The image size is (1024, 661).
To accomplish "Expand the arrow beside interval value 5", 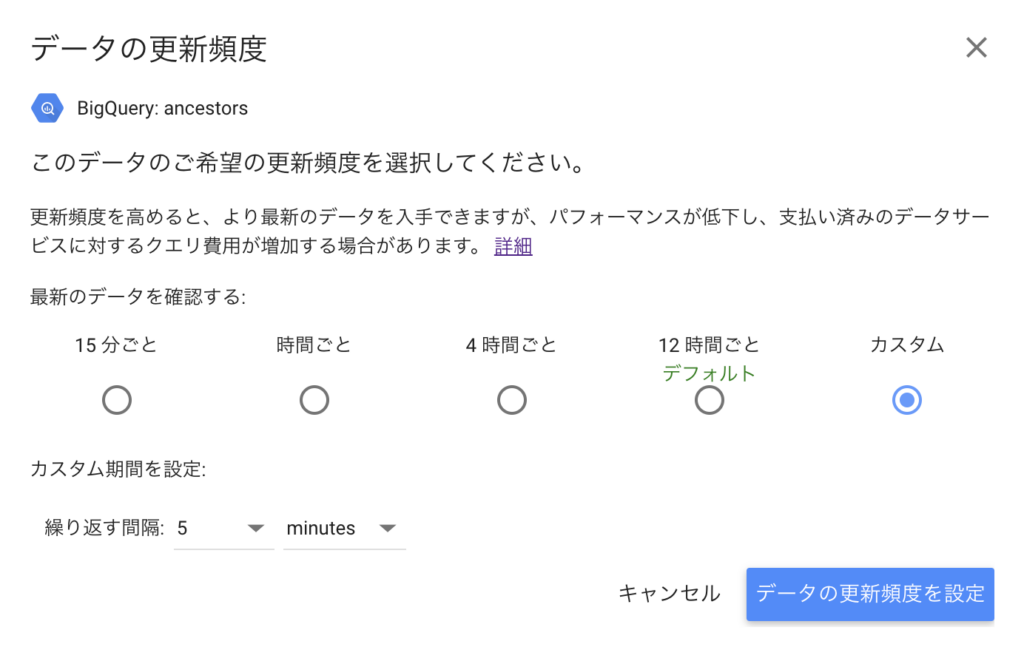I will pyautogui.click(x=256, y=528).
